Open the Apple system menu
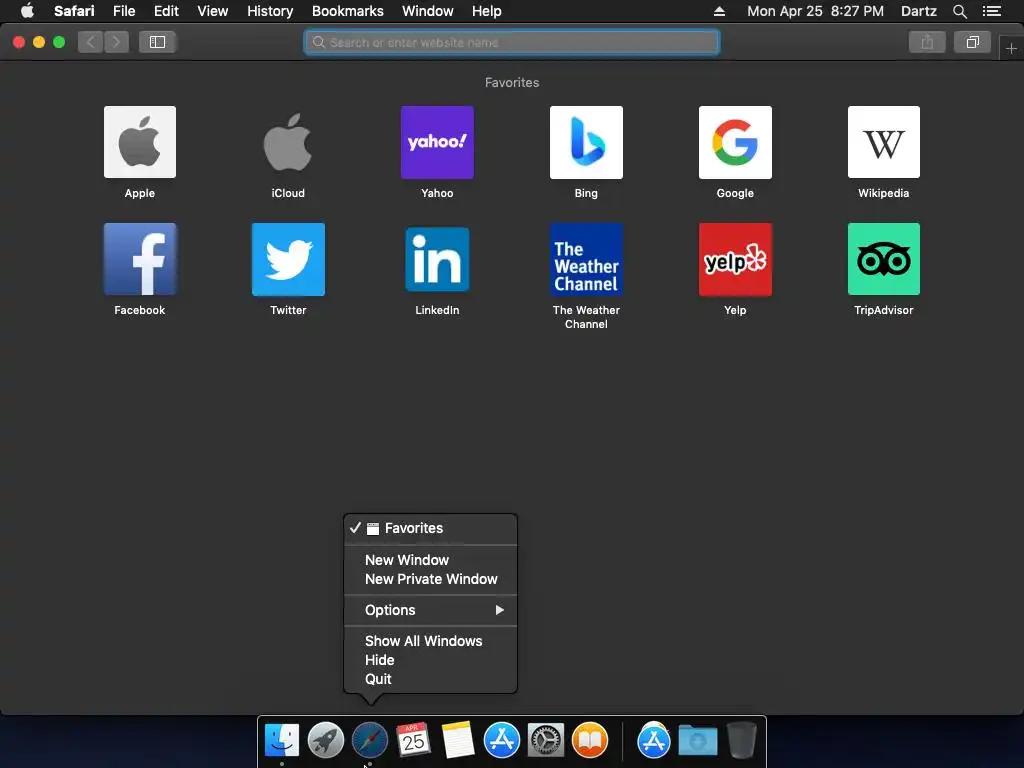This screenshot has width=1024, height=768. (x=27, y=11)
